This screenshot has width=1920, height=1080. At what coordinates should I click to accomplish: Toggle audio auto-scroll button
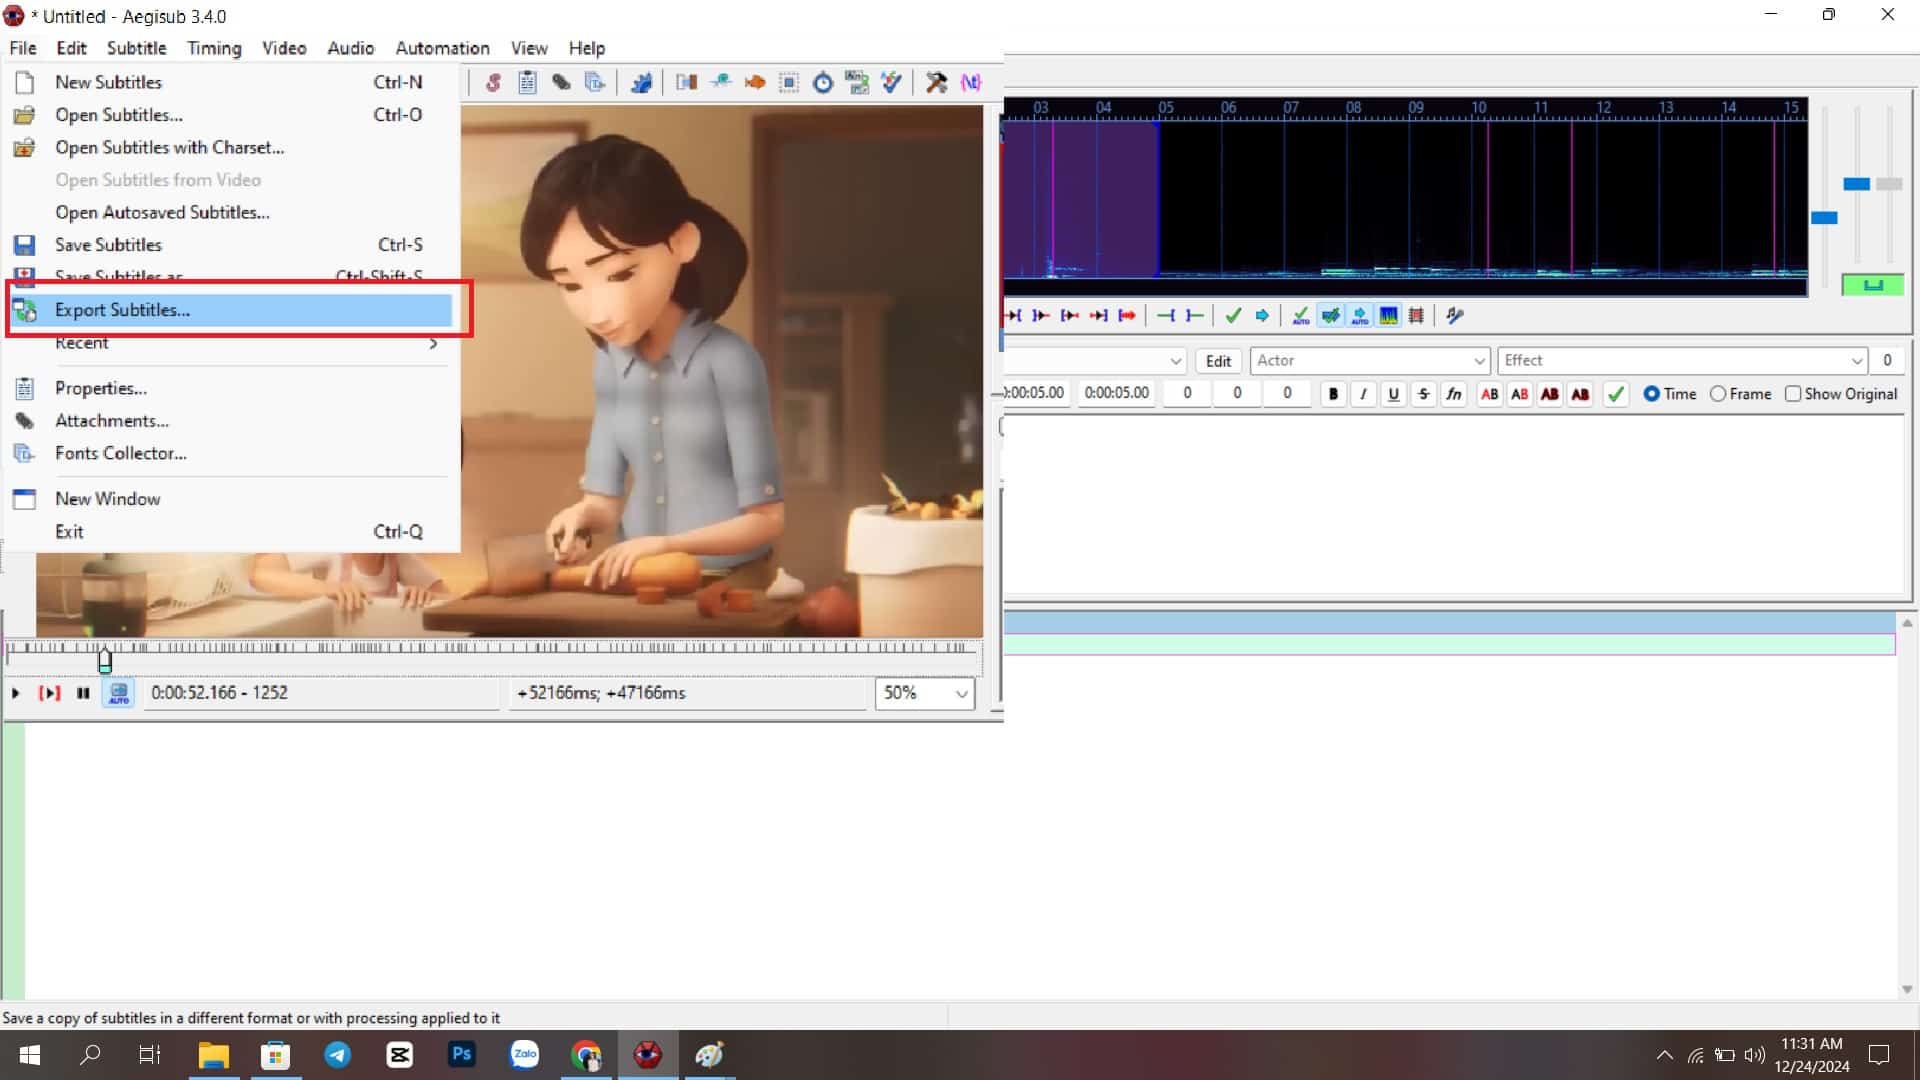point(1359,316)
